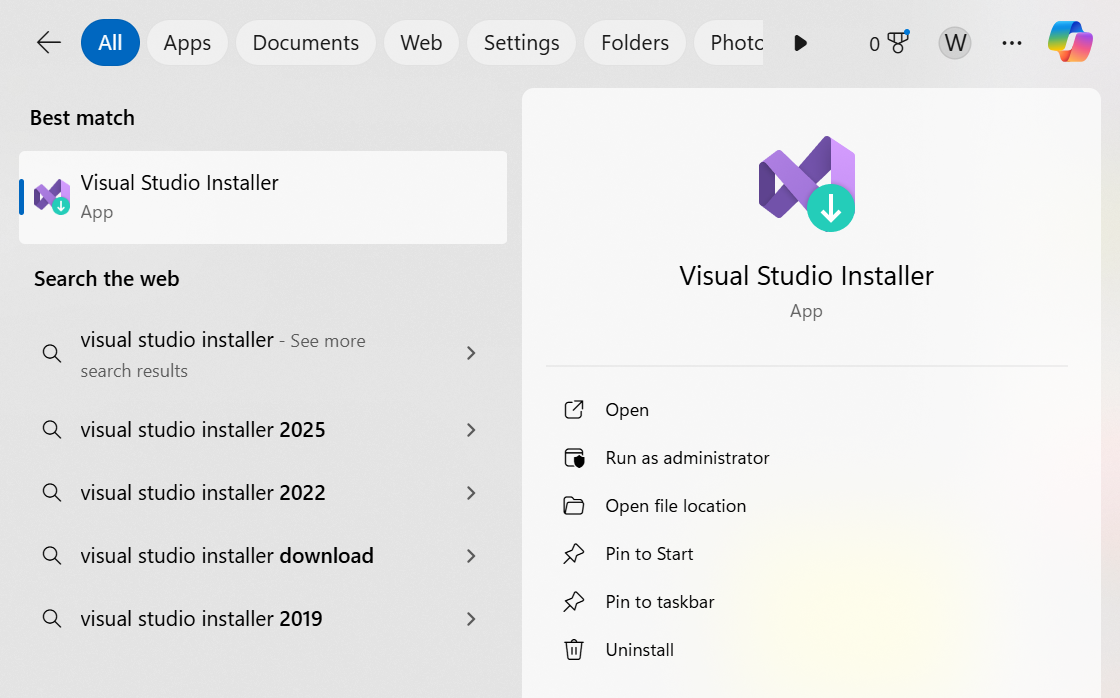Expand the 'visual studio installer' see more chevron
1120x698 pixels.
pyautogui.click(x=471, y=353)
